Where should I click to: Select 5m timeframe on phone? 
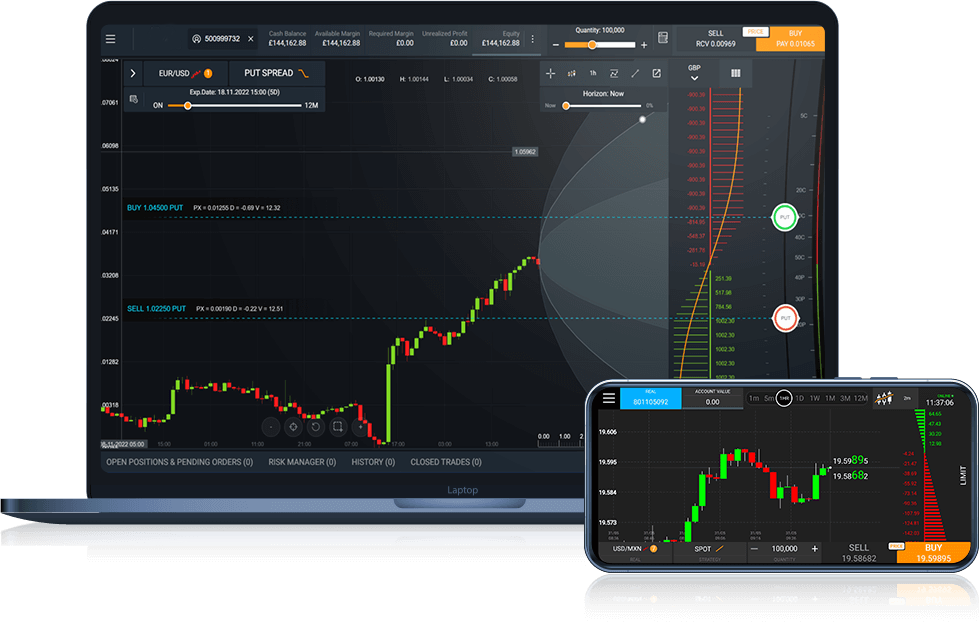click(x=769, y=398)
